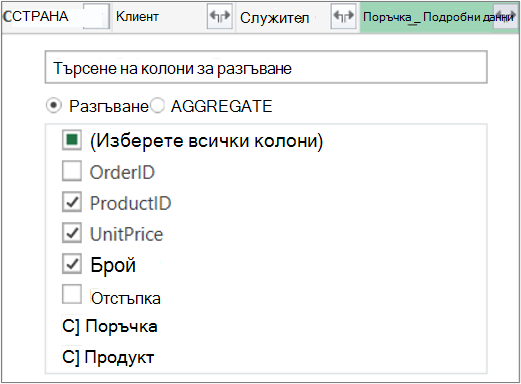The image size is (521, 384).
Task: Click the ProductID column label
Action: [x=131, y=203]
